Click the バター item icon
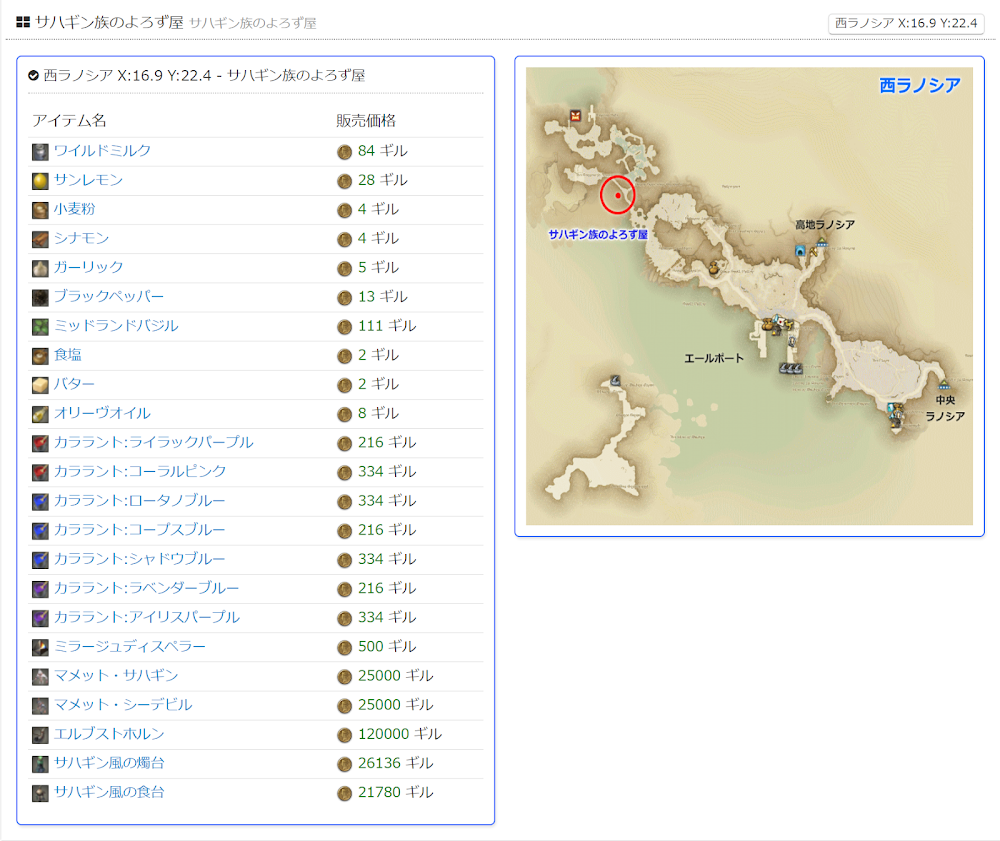1000x841 pixels. (x=40, y=385)
